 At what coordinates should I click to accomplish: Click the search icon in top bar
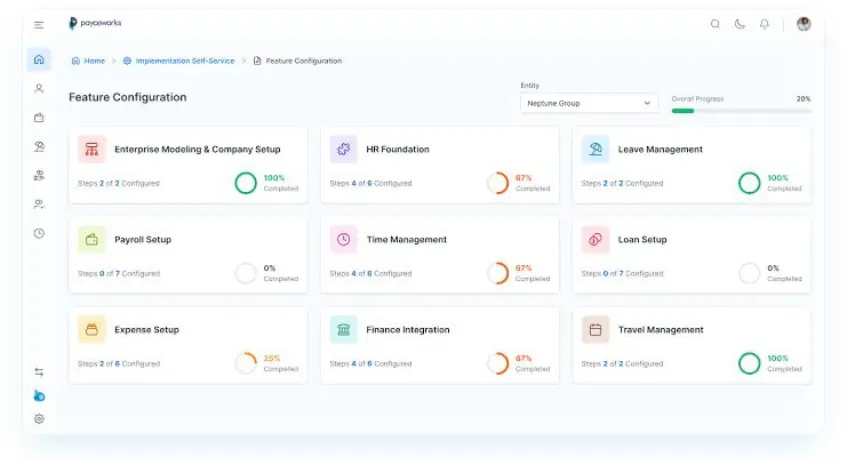click(715, 24)
